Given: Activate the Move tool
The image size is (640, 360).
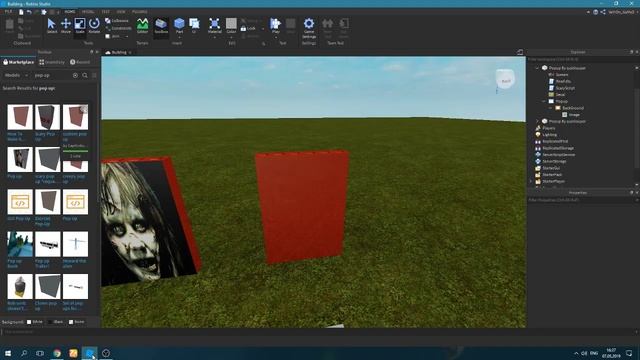Looking at the screenshot, I should [x=66, y=26].
